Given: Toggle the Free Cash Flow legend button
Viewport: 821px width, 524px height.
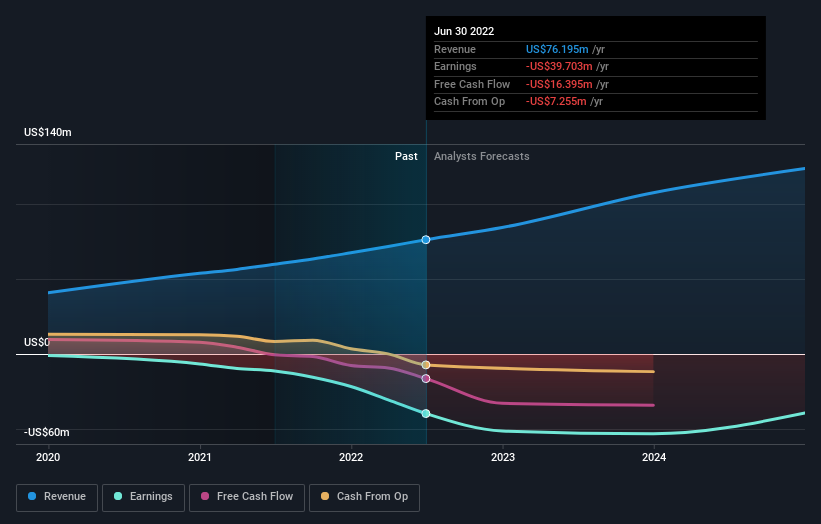Looking at the screenshot, I should (247, 497).
